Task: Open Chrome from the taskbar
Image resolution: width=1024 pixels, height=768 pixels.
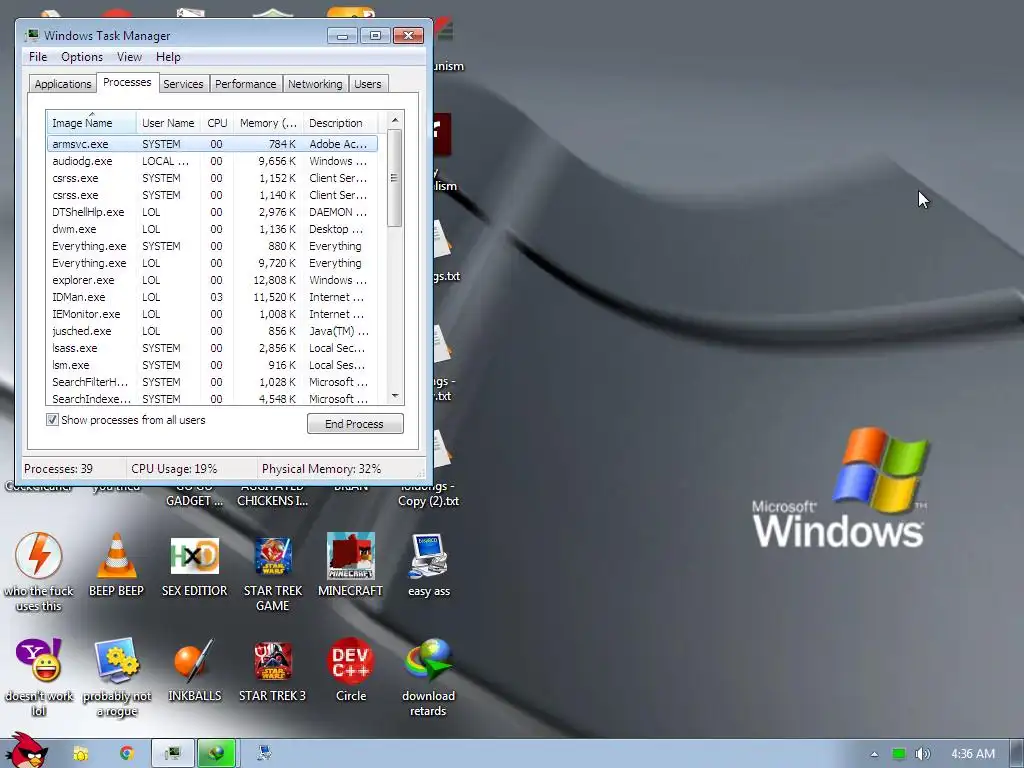Action: pyautogui.click(x=127, y=754)
